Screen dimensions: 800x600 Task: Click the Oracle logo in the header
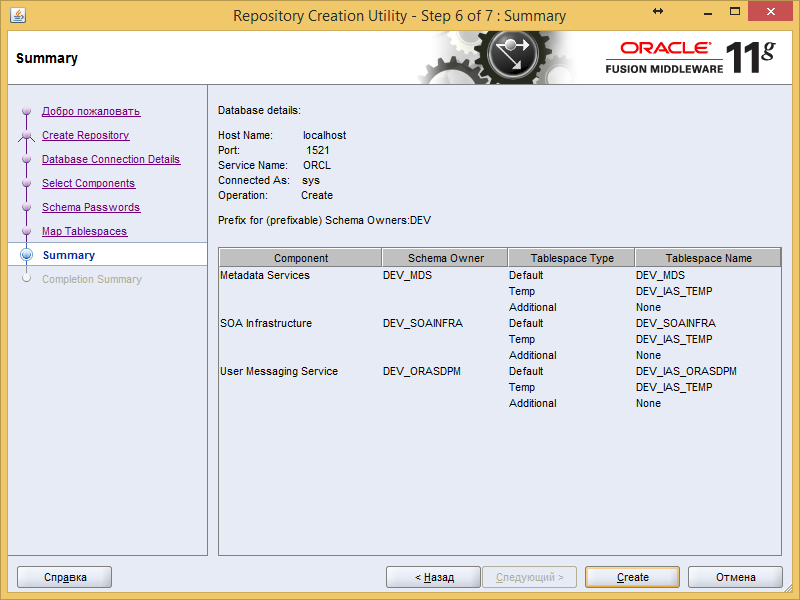[x=666, y=47]
